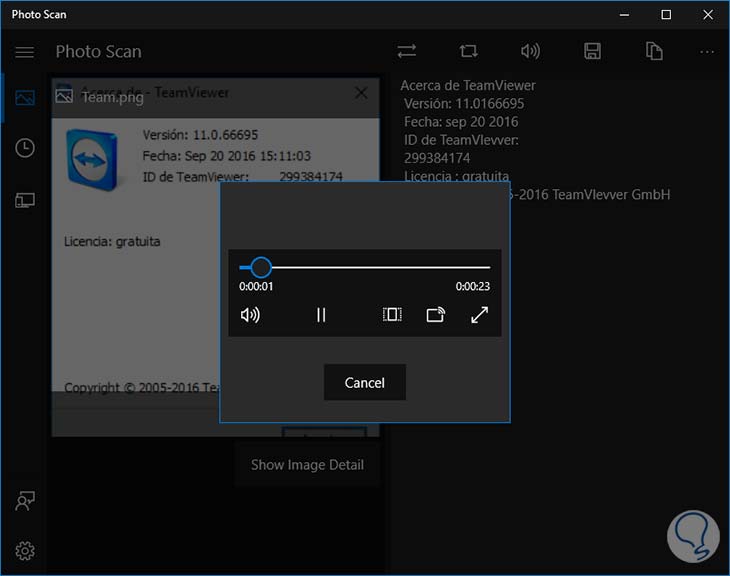Click the swap arrows toolbar icon
This screenshot has height=576, width=730.
tap(406, 51)
